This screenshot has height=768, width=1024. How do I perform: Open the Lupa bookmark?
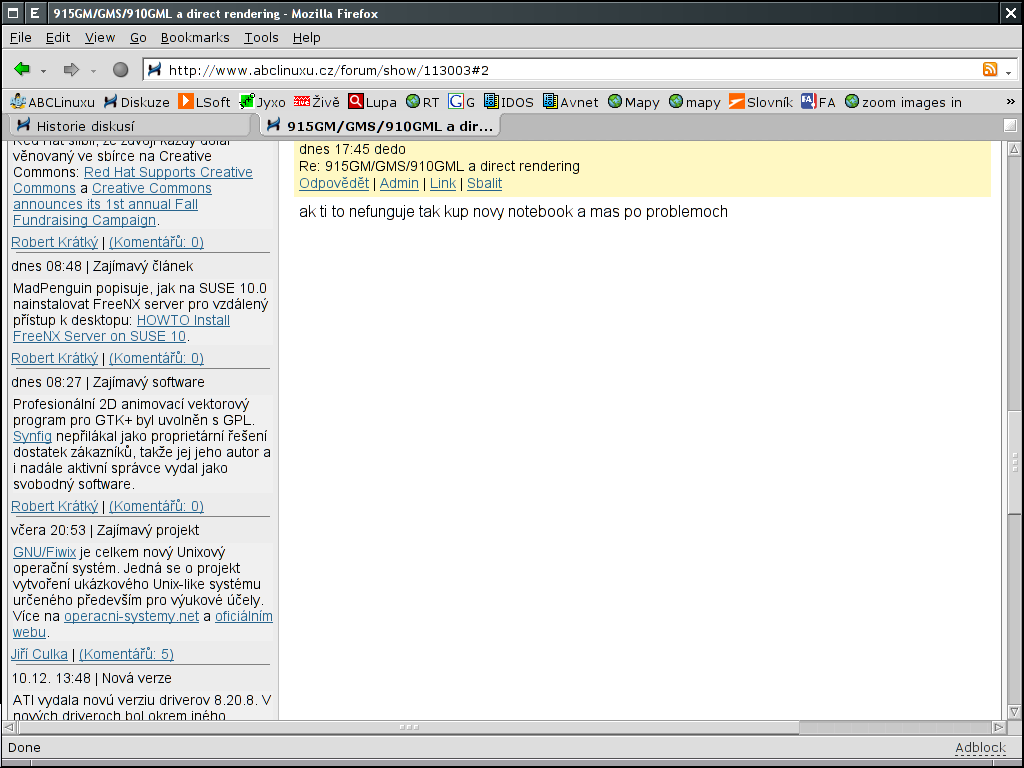[372, 102]
